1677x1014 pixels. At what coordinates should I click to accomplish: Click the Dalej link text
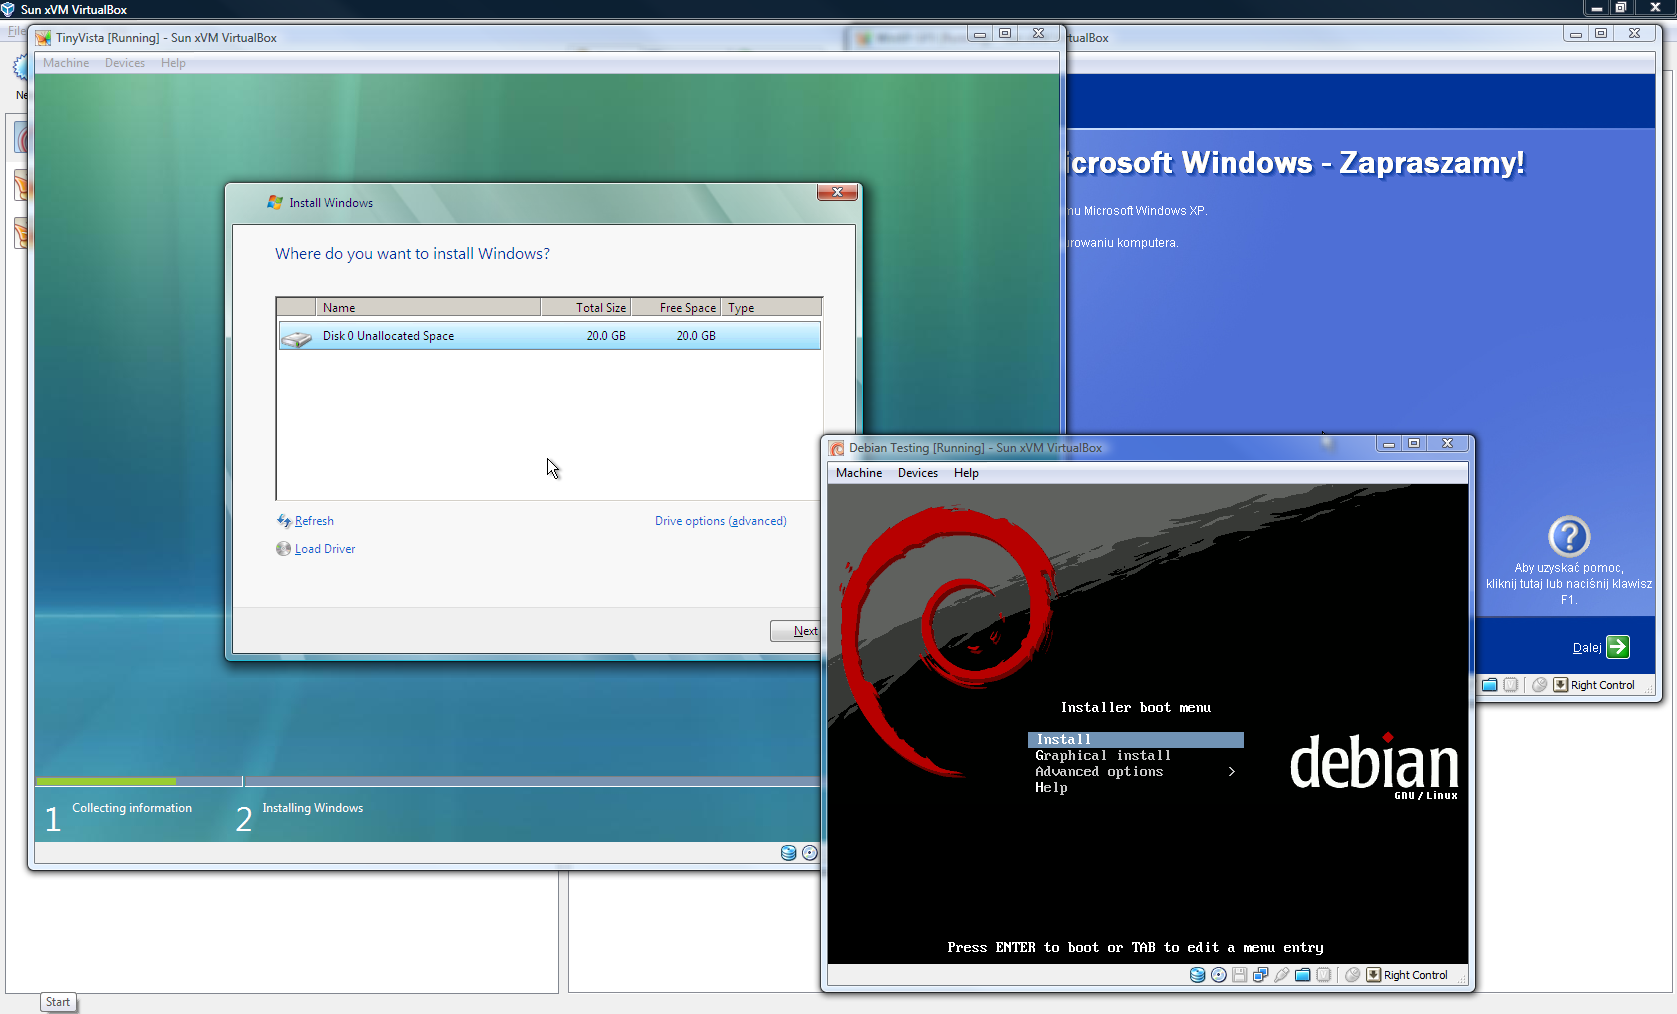[x=1587, y=648]
